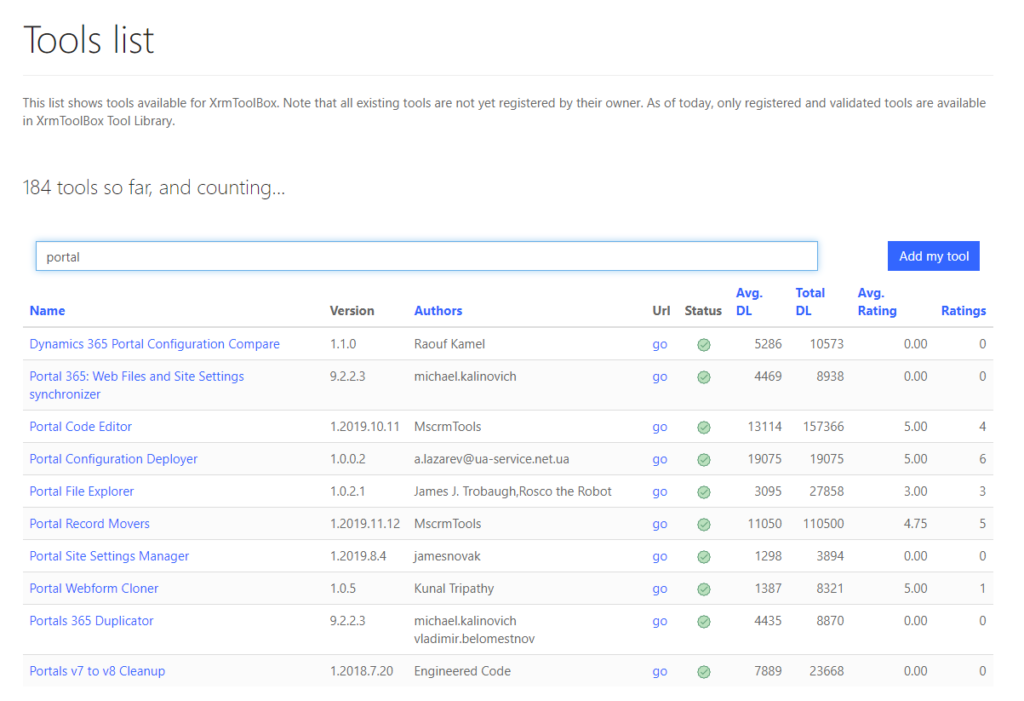The height and width of the screenshot is (701, 1024).
Task: Sort by the Avg. Rating column header
Action: [877, 302]
